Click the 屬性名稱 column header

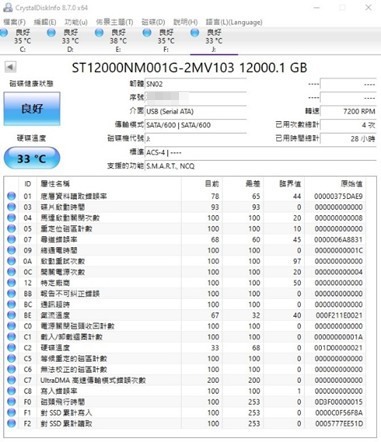click(55, 184)
